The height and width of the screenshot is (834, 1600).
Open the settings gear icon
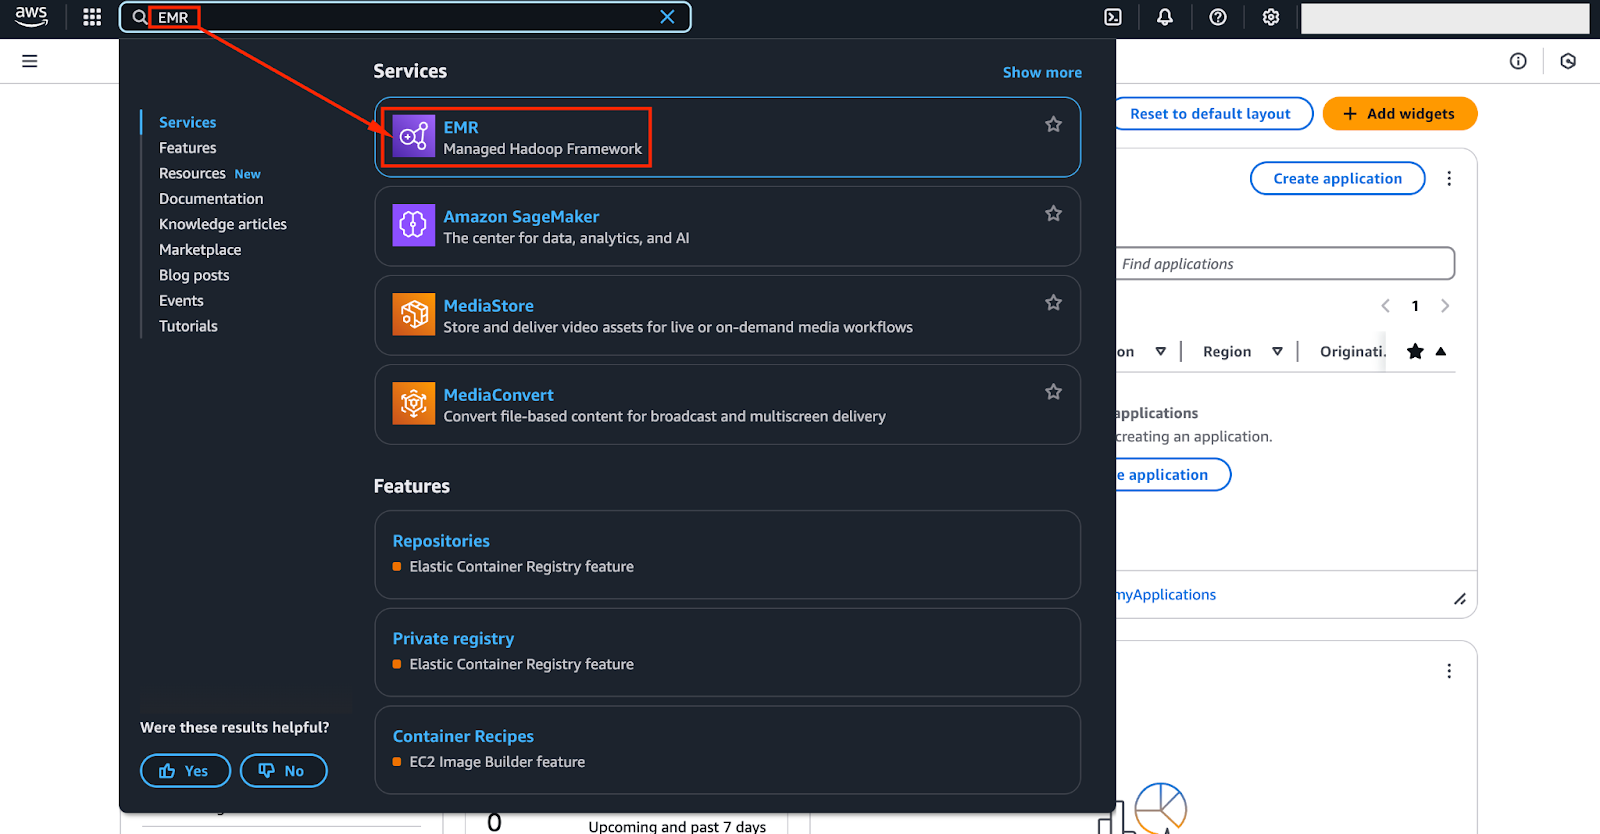[1271, 17]
